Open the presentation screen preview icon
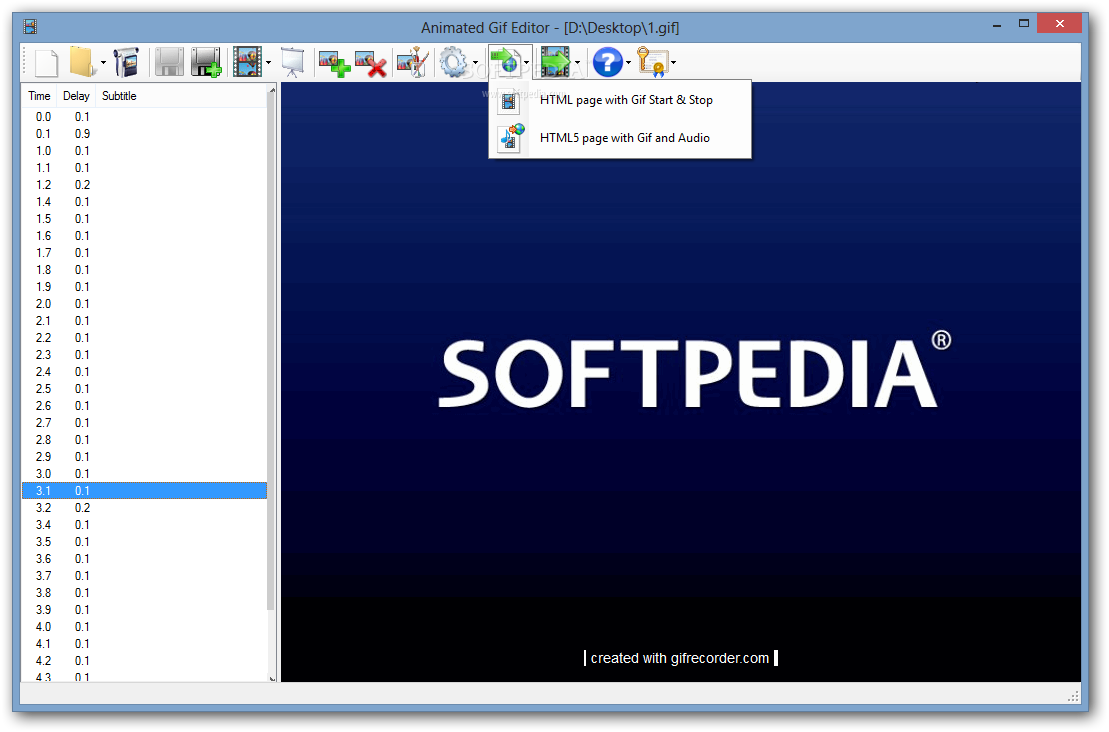 coord(292,63)
